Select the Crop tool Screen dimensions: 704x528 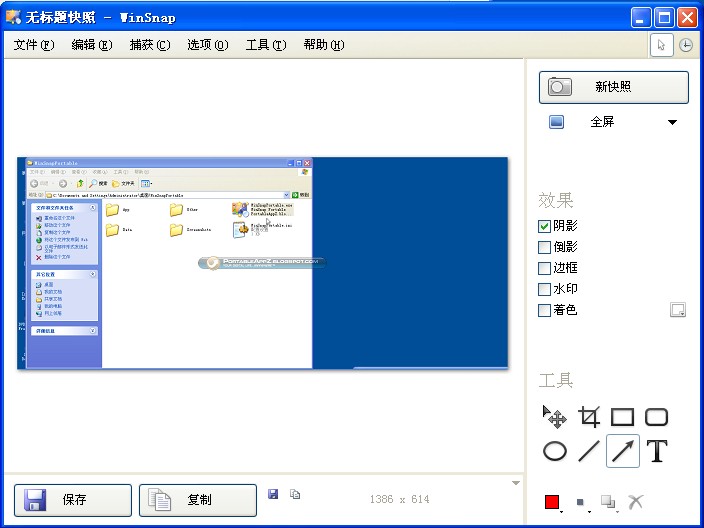pyautogui.click(x=589, y=417)
